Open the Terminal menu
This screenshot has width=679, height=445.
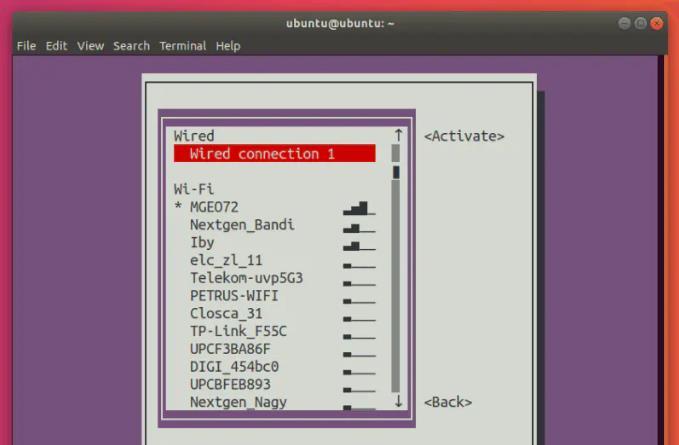tap(183, 46)
